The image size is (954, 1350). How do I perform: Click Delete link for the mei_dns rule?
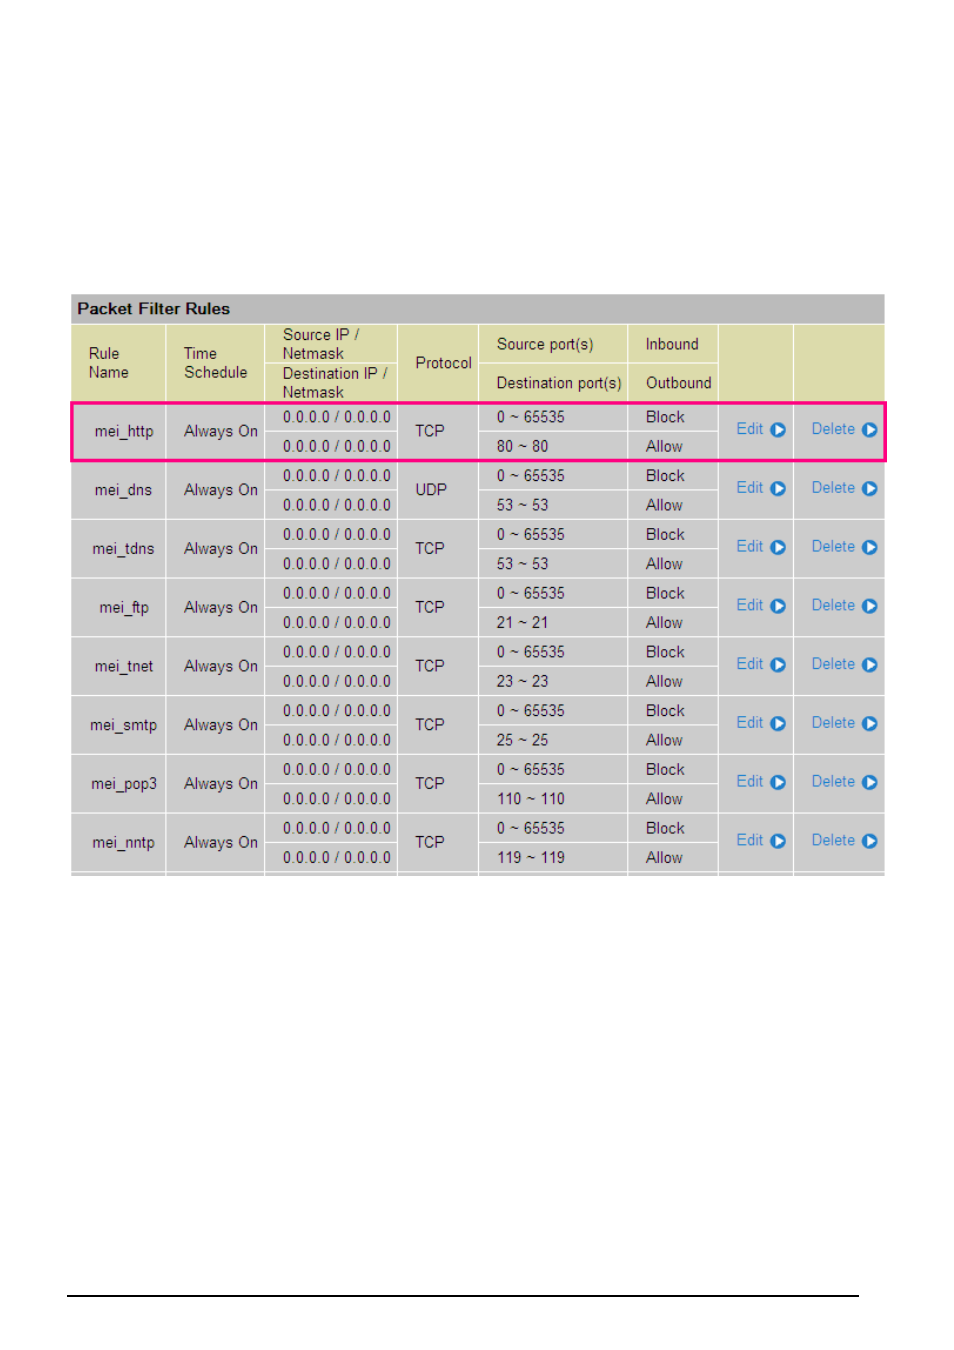pyautogui.click(x=833, y=488)
